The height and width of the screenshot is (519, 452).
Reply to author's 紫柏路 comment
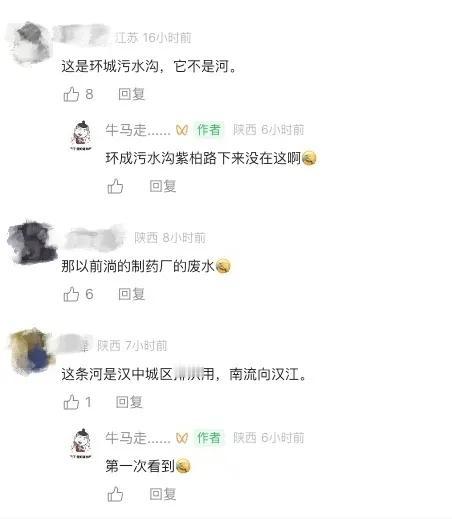click(162, 186)
